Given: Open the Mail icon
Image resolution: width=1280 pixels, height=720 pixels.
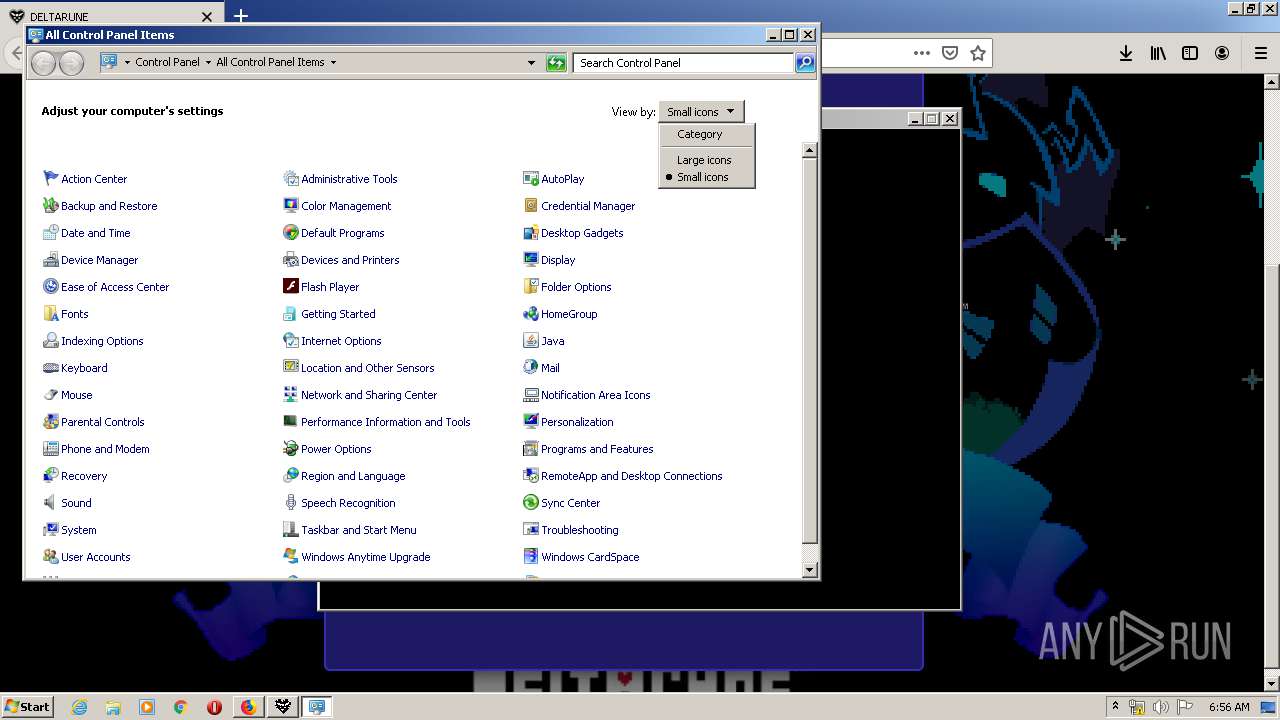Looking at the screenshot, I should coord(531,367).
